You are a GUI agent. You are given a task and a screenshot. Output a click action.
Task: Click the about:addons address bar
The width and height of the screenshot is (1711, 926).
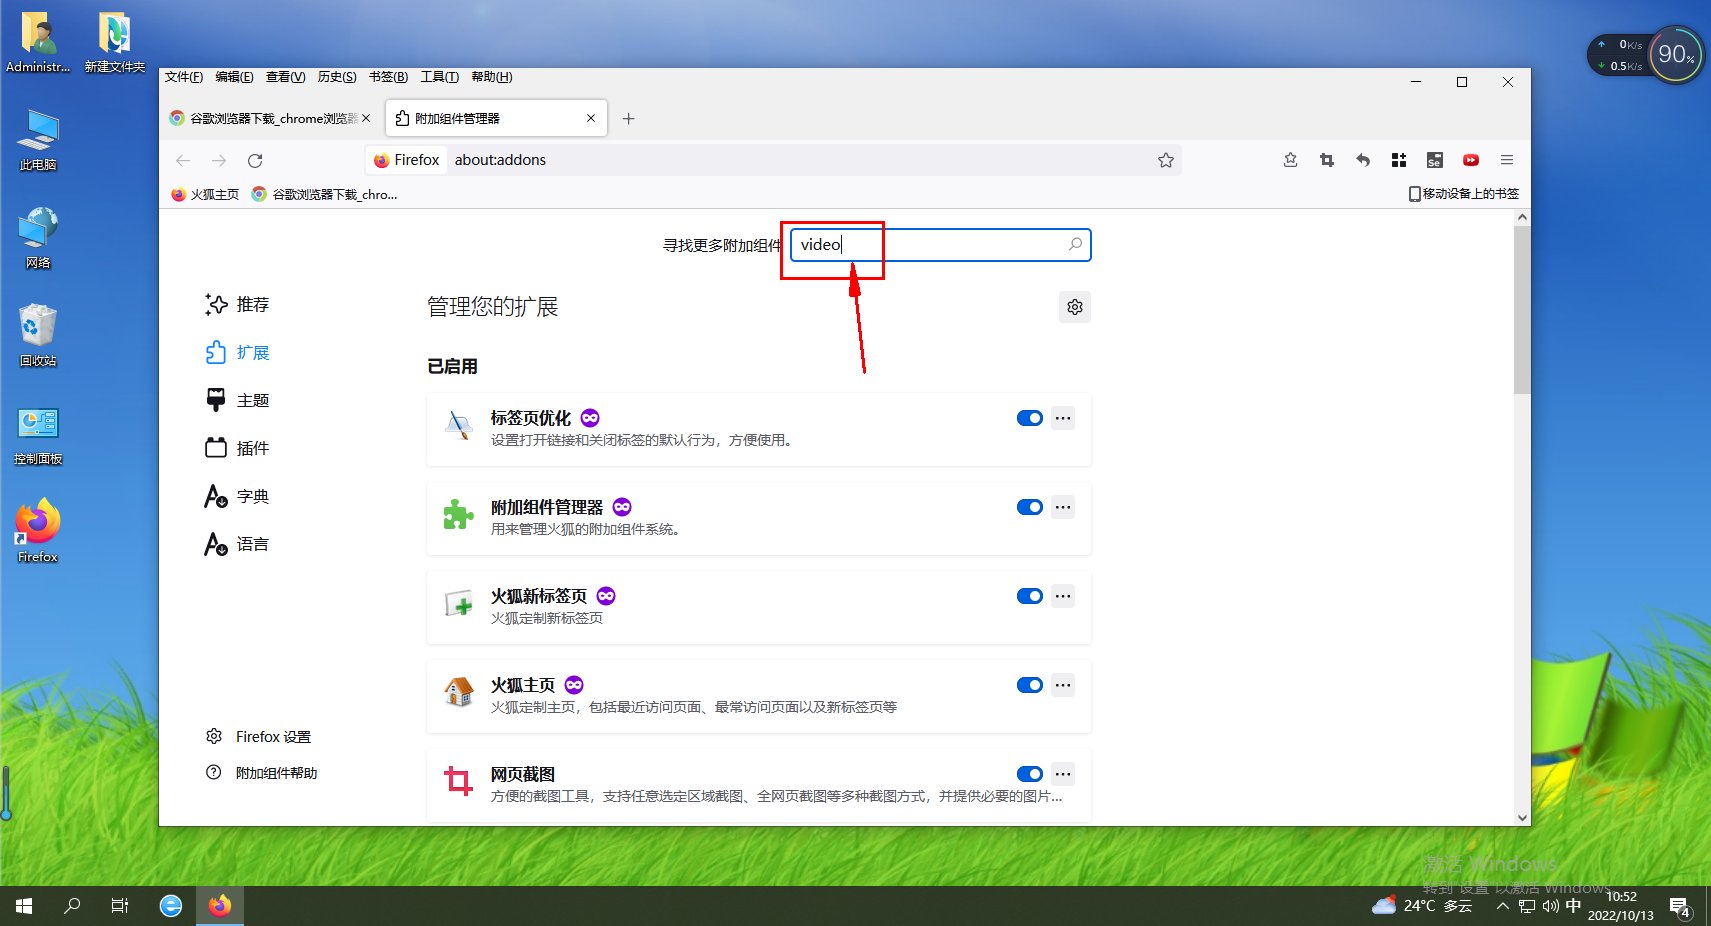(x=773, y=160)
